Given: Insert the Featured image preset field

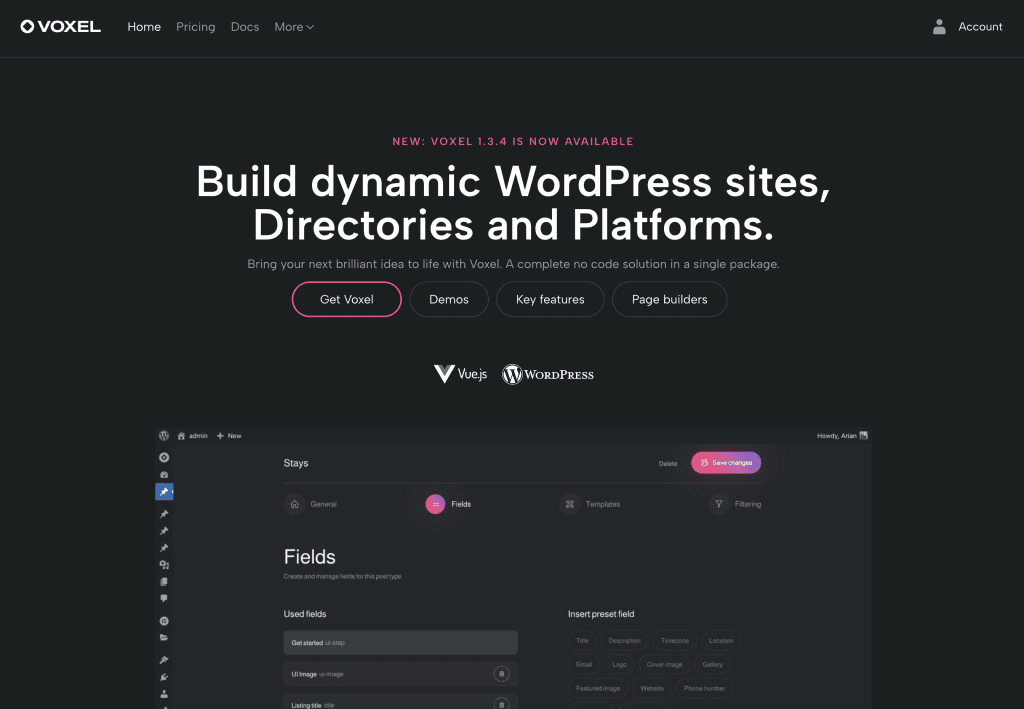Looking at the screenshot, I should point(598,688).
